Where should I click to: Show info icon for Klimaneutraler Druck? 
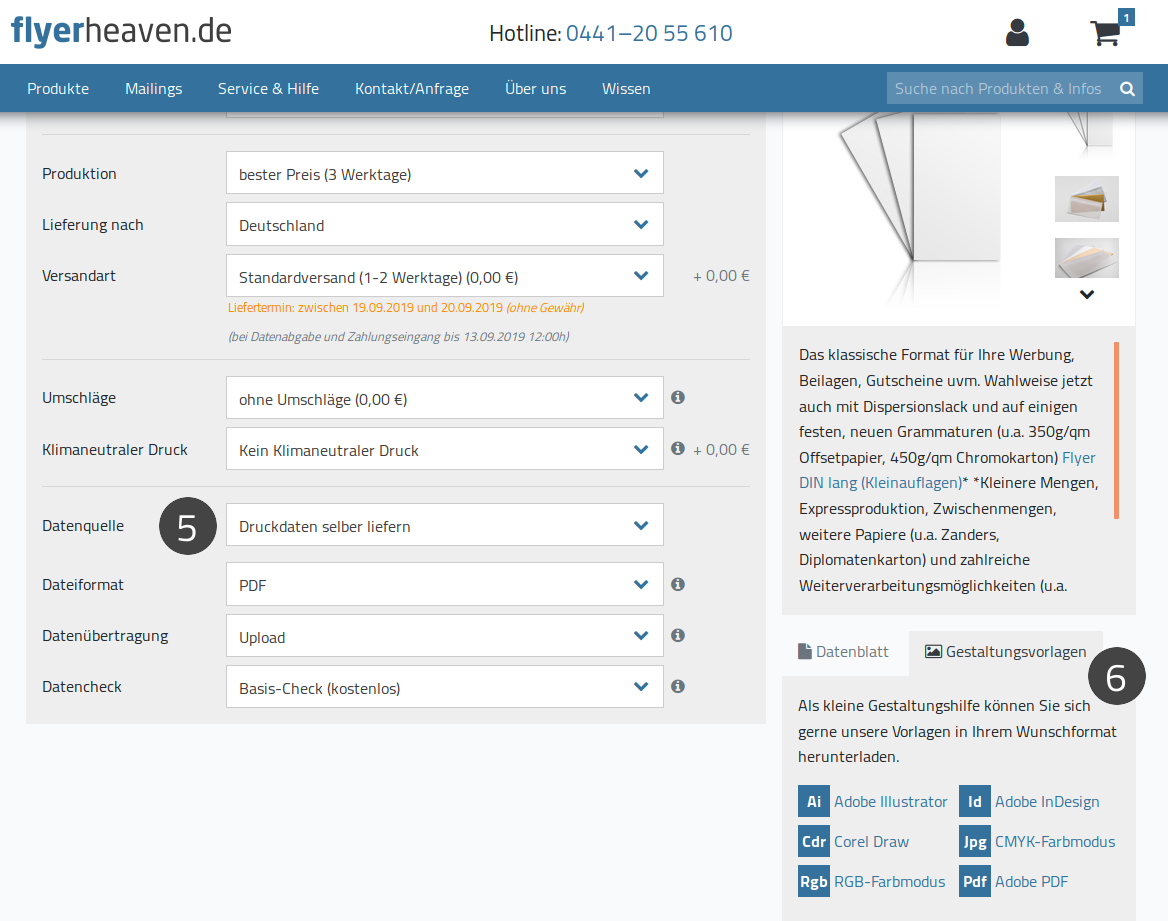[677, 449]
